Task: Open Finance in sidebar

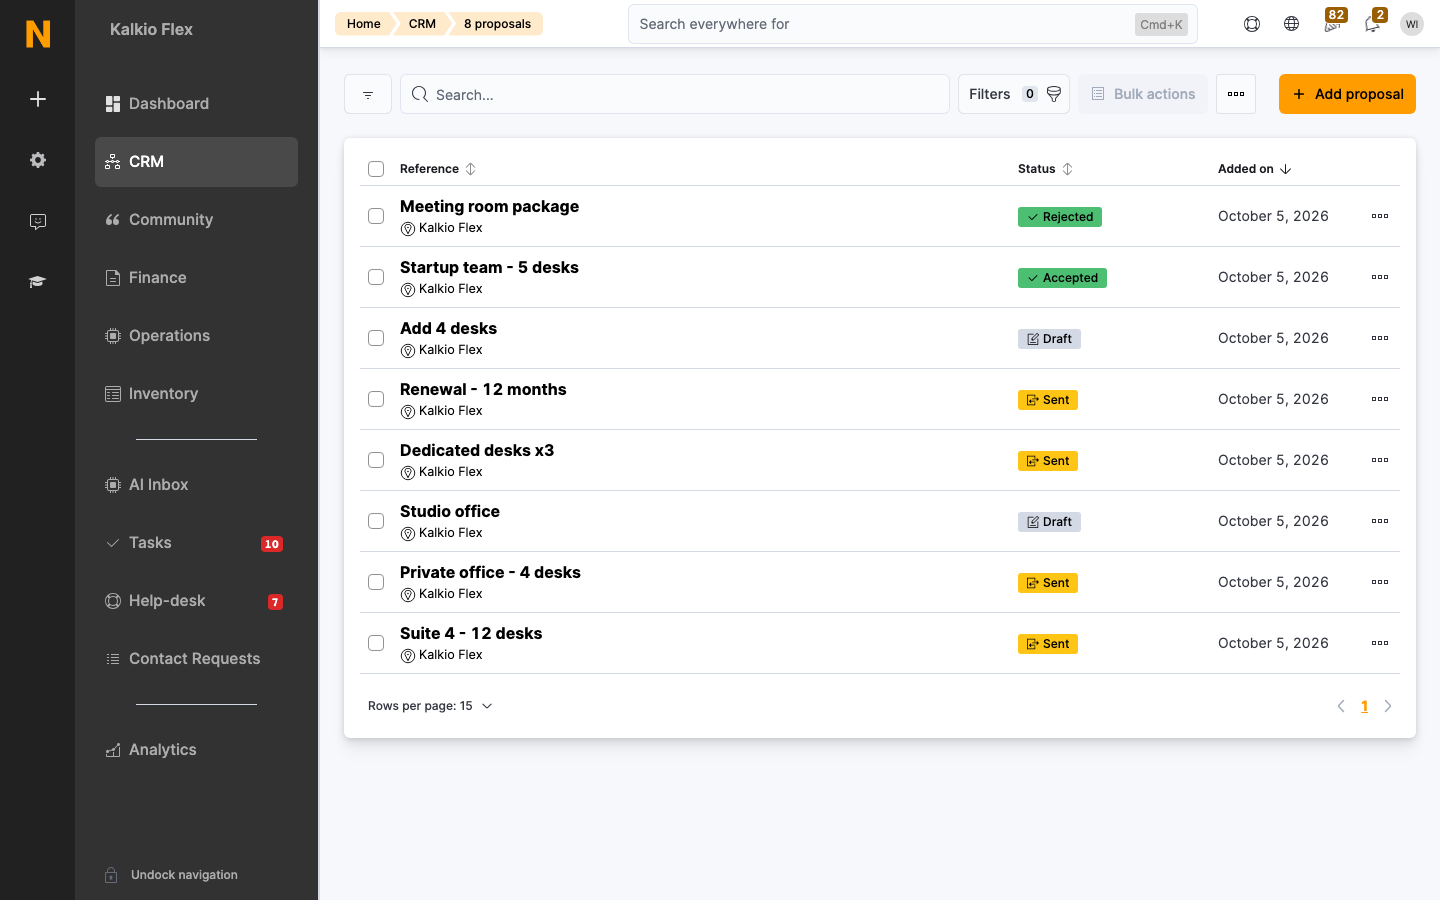Action: (196, 278)
